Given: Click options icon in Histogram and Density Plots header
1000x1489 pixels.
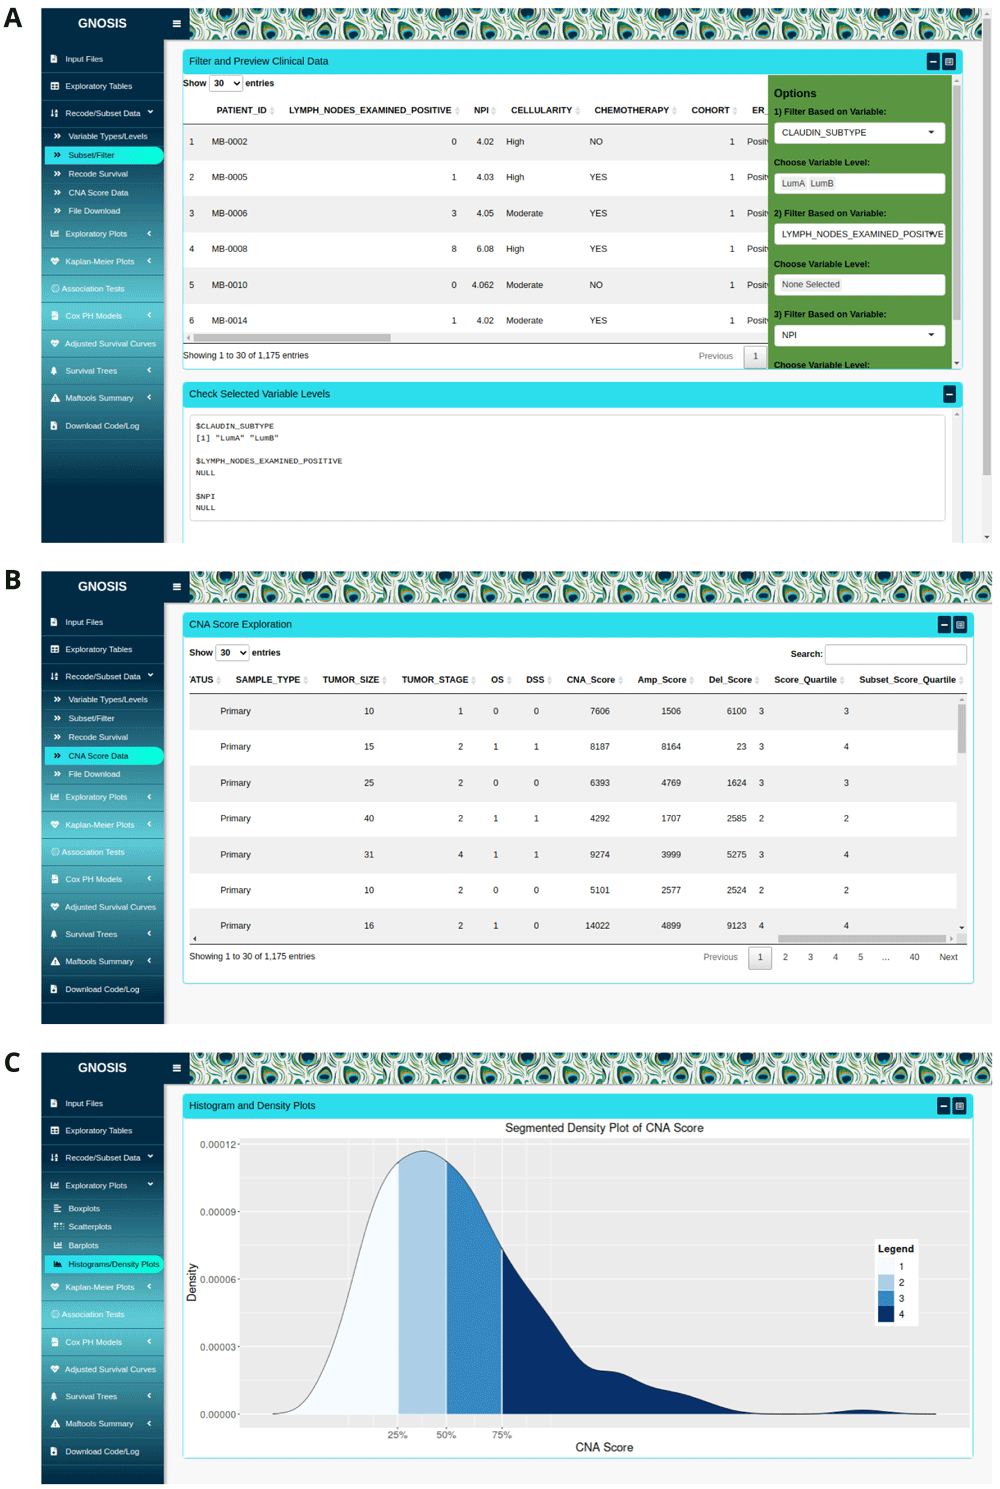Looking at the screenshot, I should point(959,1106).
